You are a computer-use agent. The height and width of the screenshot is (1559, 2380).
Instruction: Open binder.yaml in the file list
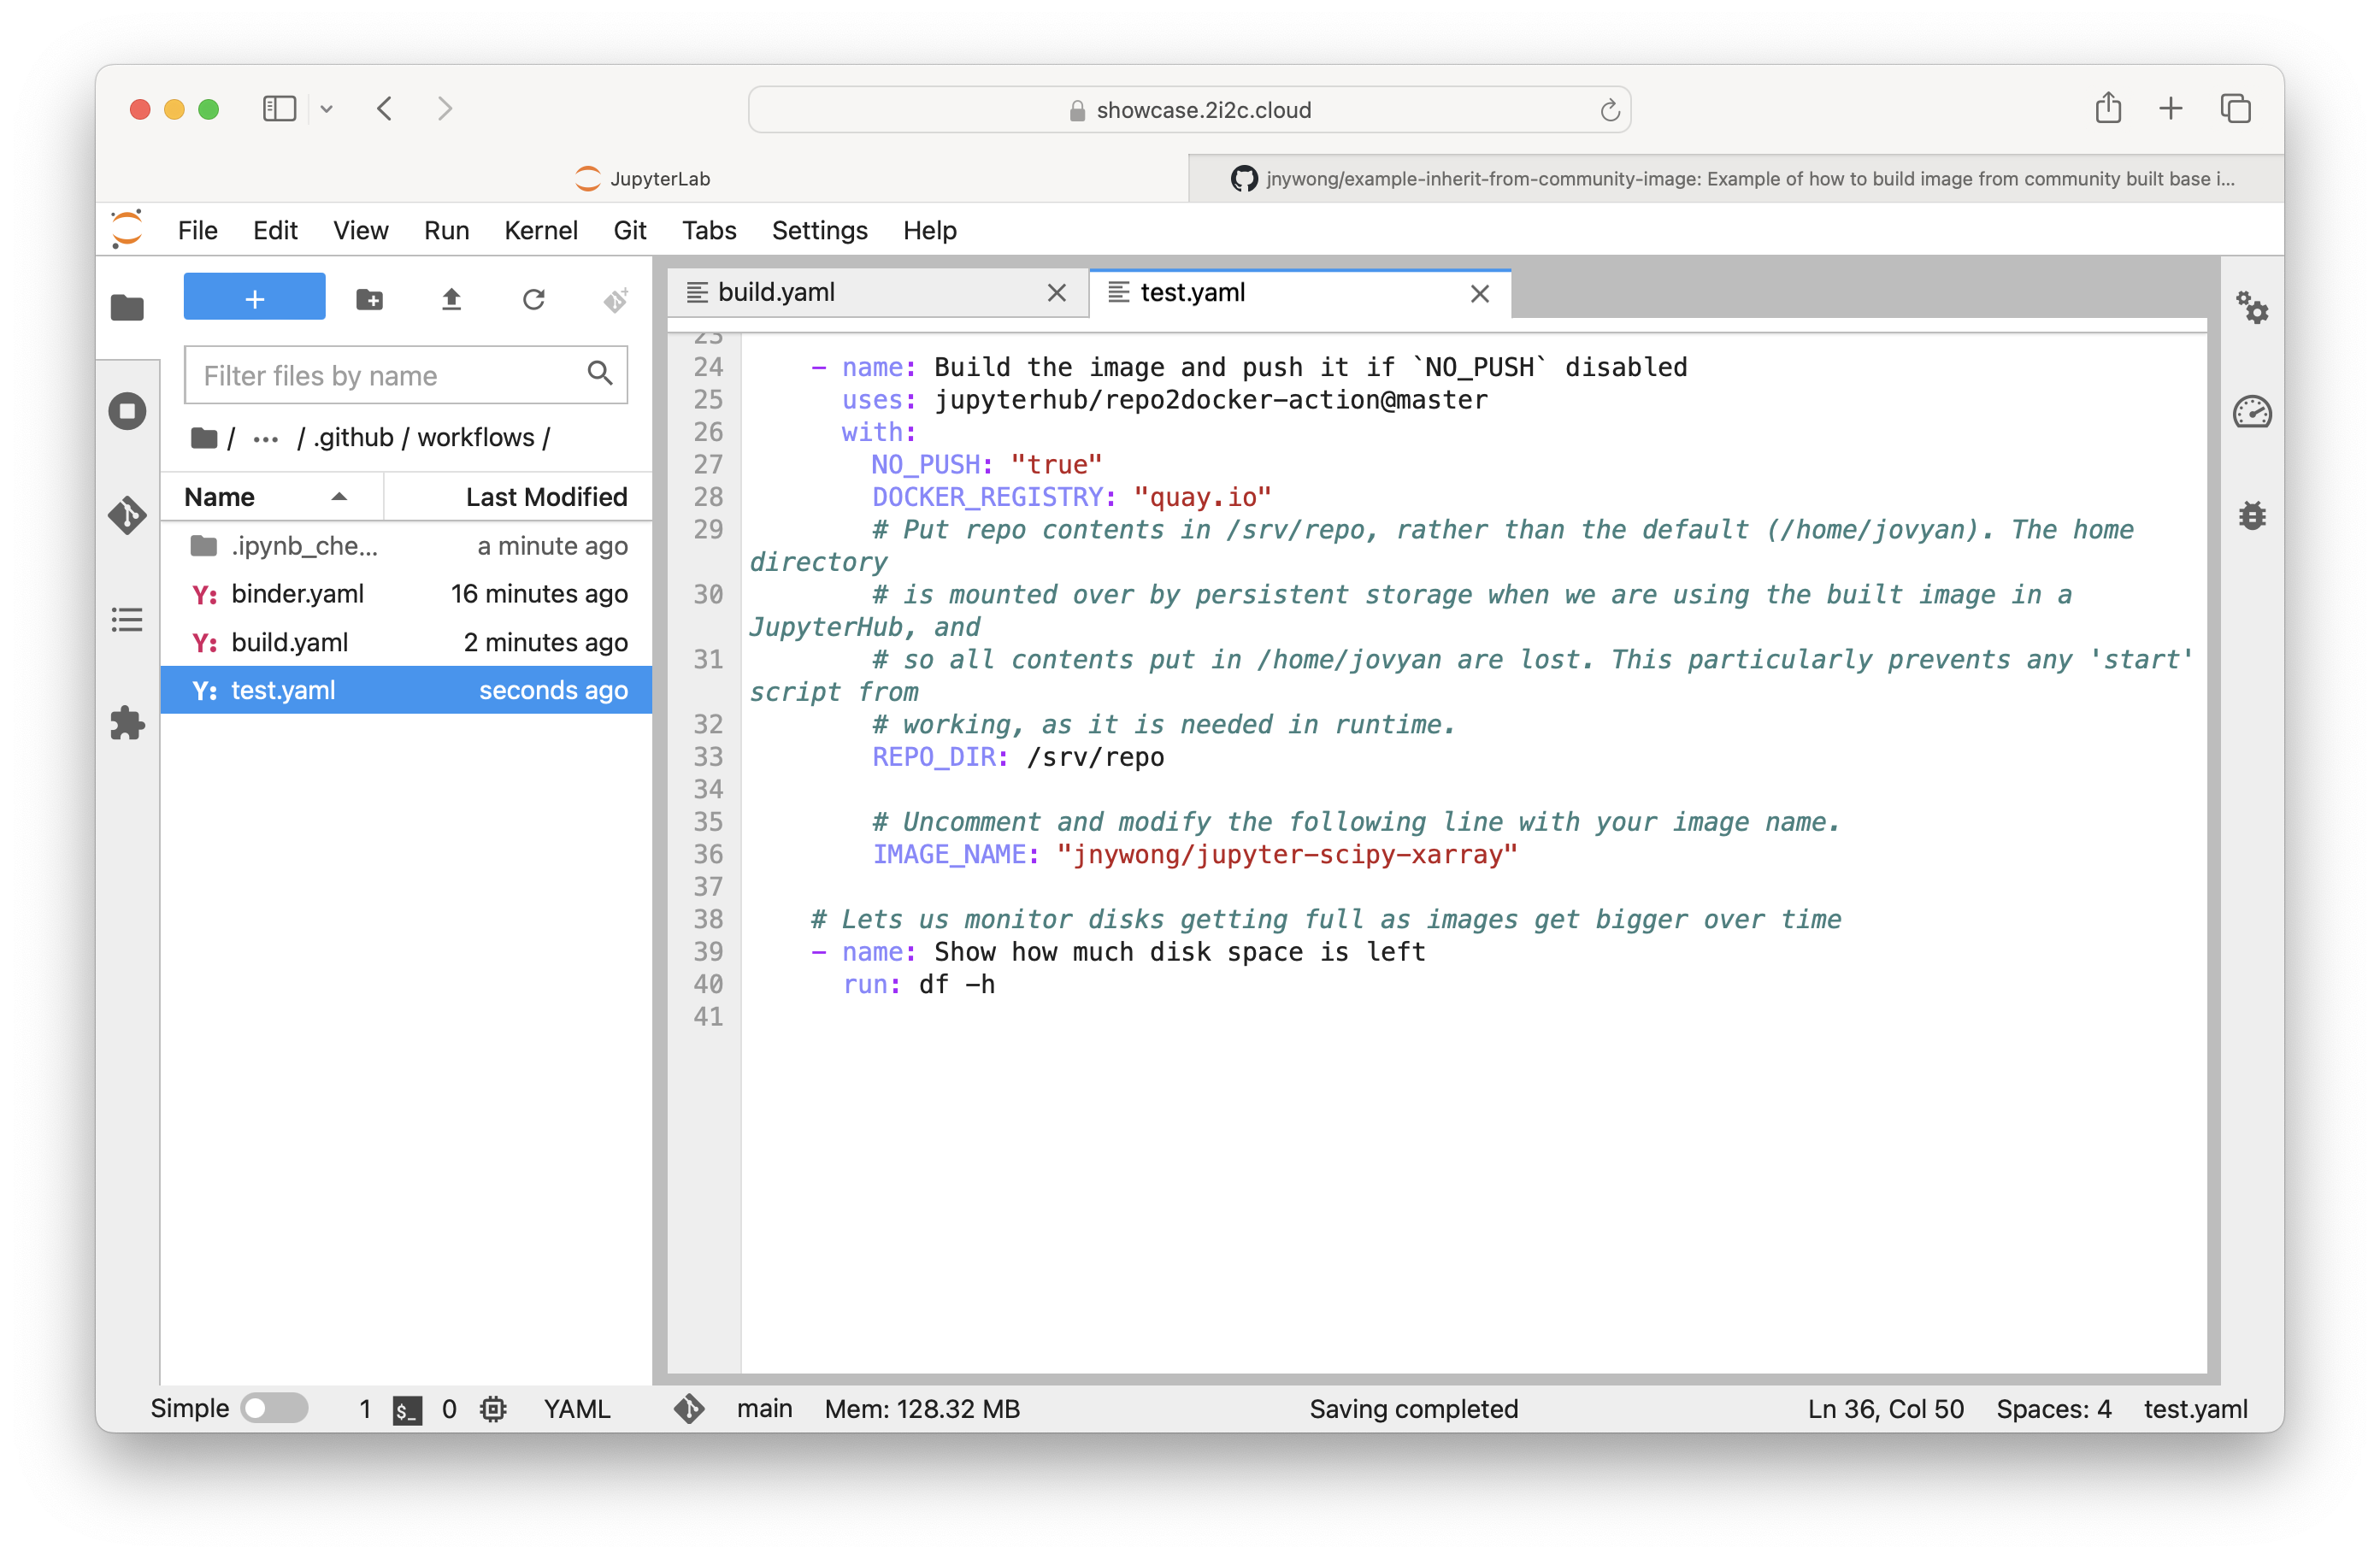pos(297,594)
